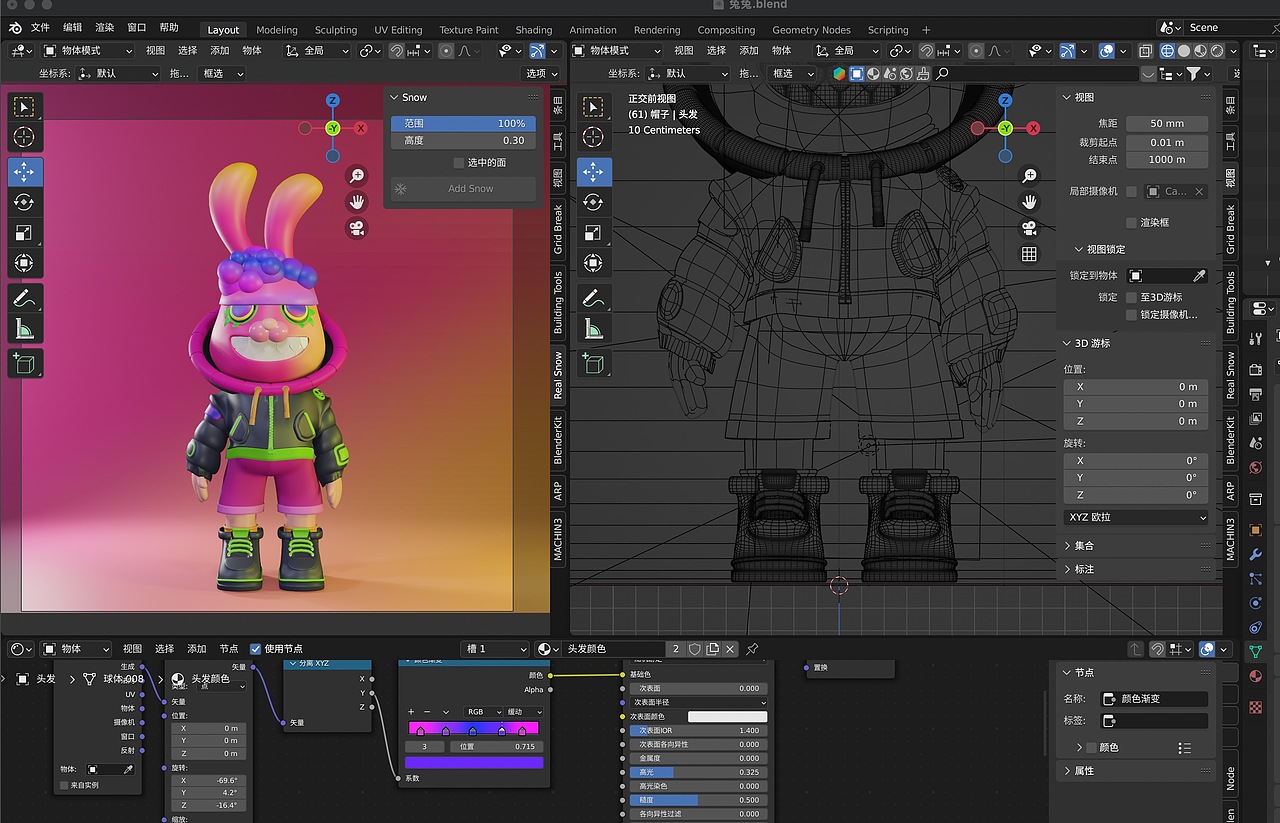The width and height of the screenshot is (1280, 823).
Task: Open the XYZ 欧拉 rotation mode dropdown
Action: pos(1136,517)
